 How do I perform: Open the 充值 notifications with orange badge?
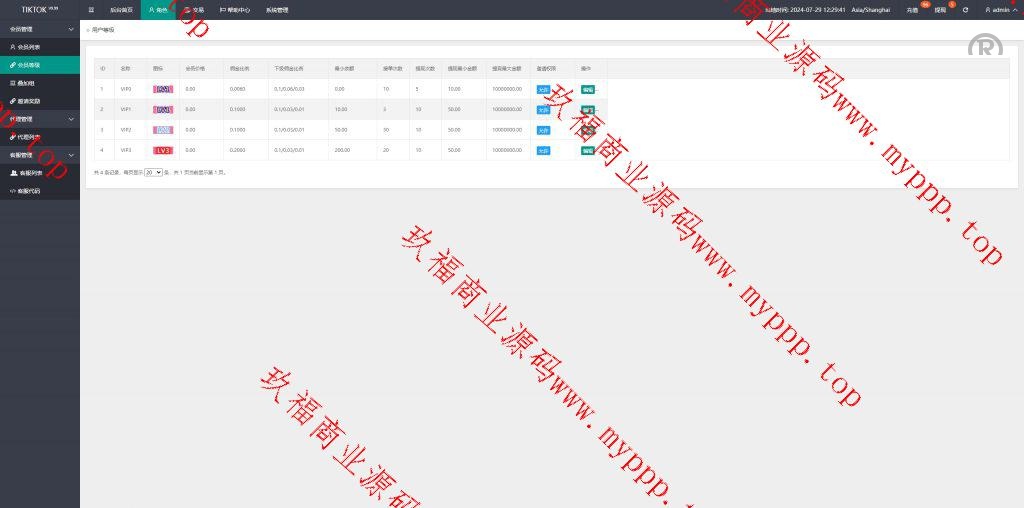[x=912, y=9]
